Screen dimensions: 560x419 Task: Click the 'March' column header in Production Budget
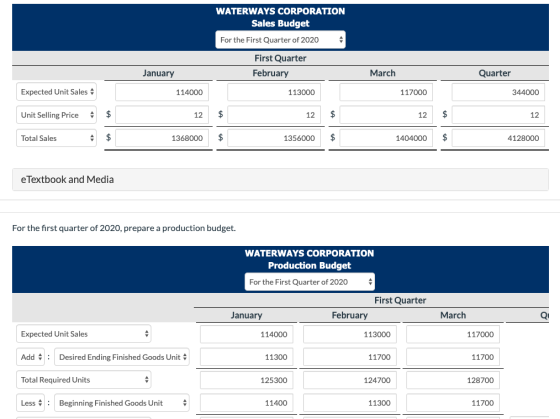(x=453, y=315)
